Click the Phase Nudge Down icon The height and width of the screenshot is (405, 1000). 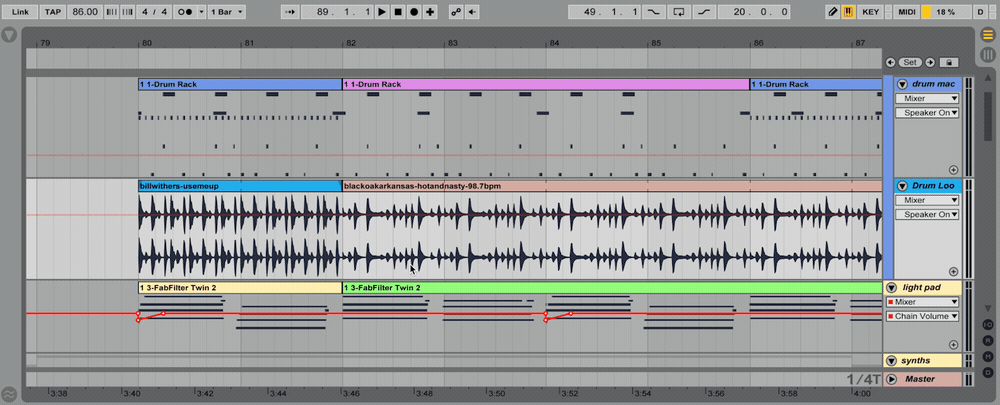111,12
